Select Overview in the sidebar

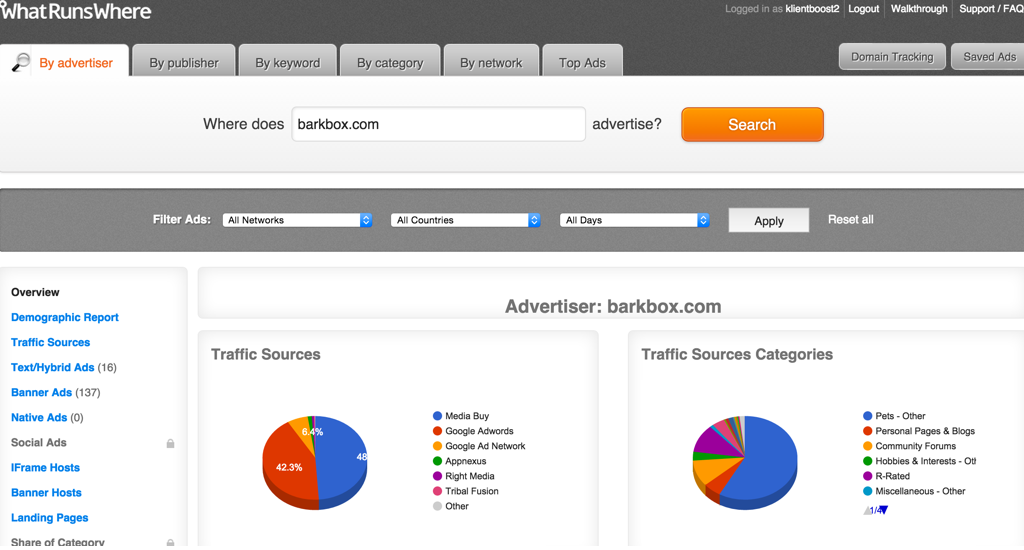coord(35,292)
